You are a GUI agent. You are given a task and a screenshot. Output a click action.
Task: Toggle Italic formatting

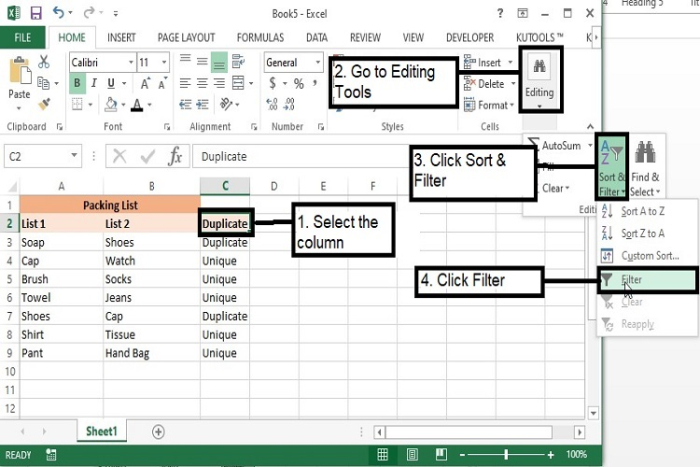coord(94,83)
